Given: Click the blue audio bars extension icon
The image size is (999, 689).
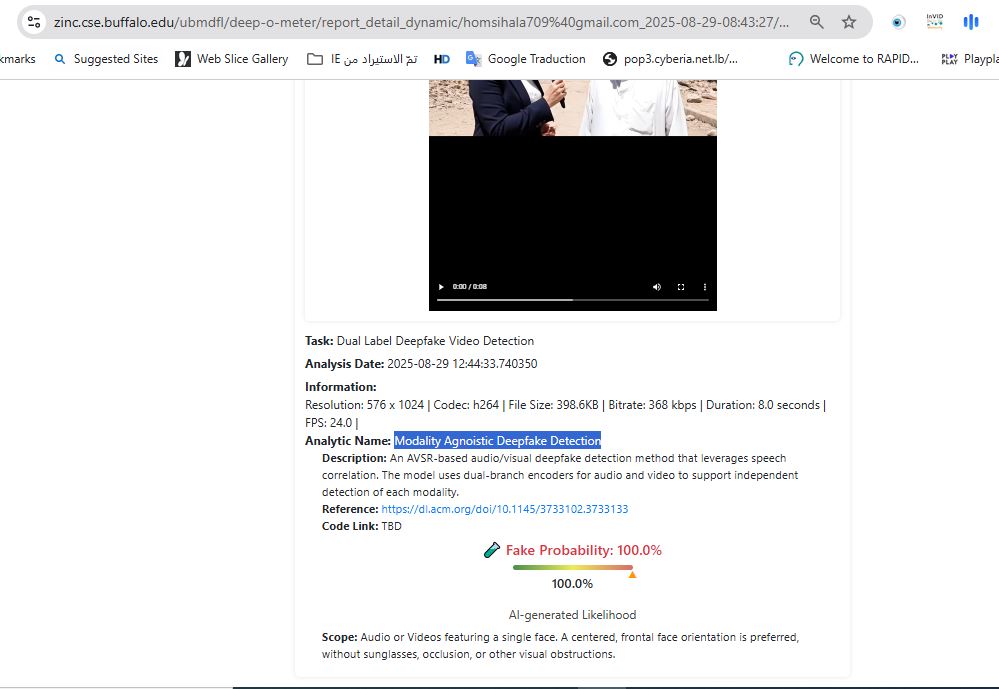Looking at the screenshot, I should click(x=970, y=22).
